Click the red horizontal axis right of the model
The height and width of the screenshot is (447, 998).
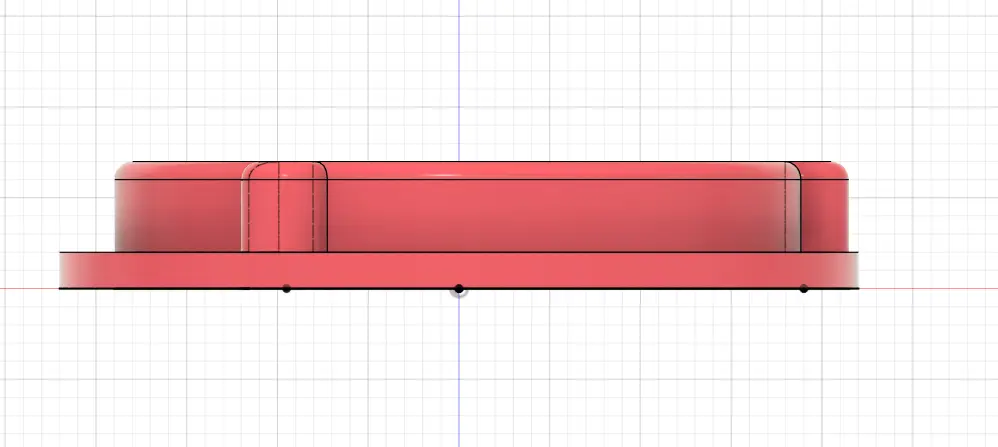point(930,289)
